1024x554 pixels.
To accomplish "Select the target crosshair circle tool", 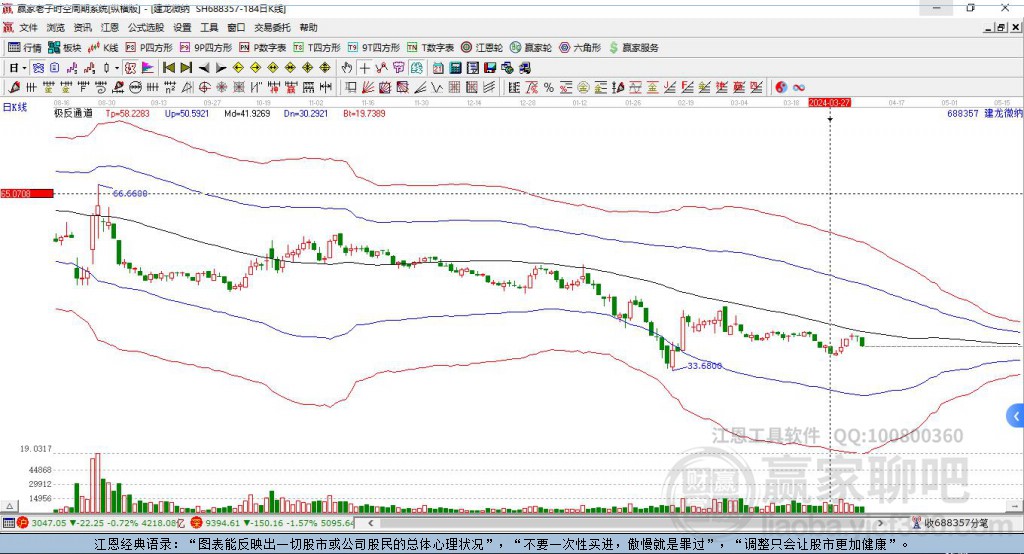I will (x=204, y=87).
